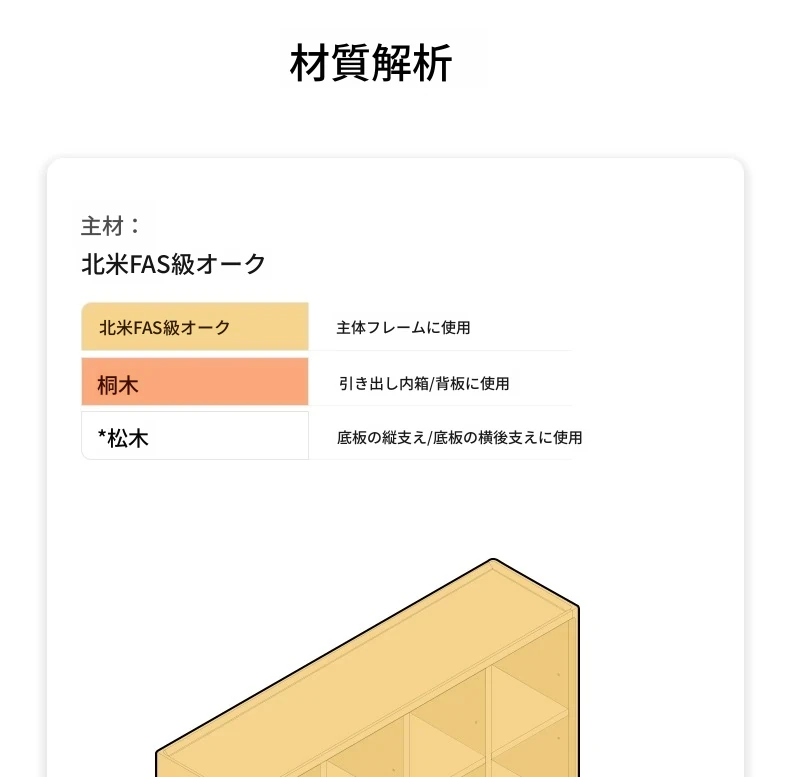Screen dimensions: 790x777
Task: Click the 底板の縦支え/底板の横後支えに使用 description
Action: pyautogui.click(x=459, y=437)
